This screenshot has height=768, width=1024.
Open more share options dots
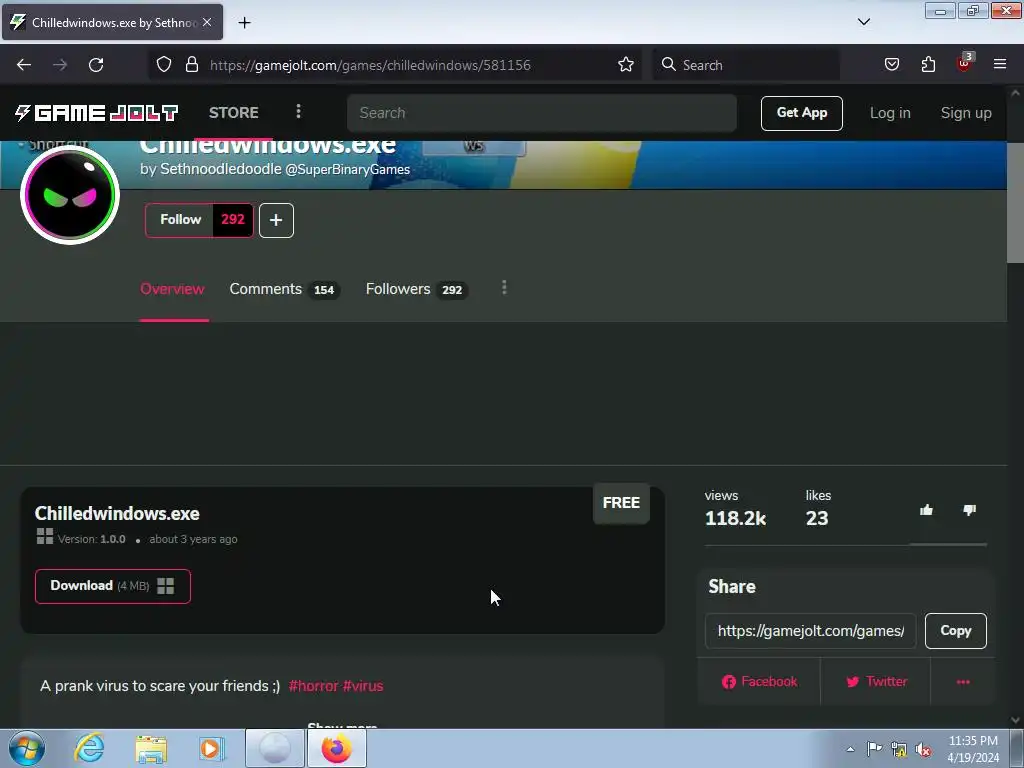(x=963, y=682)
